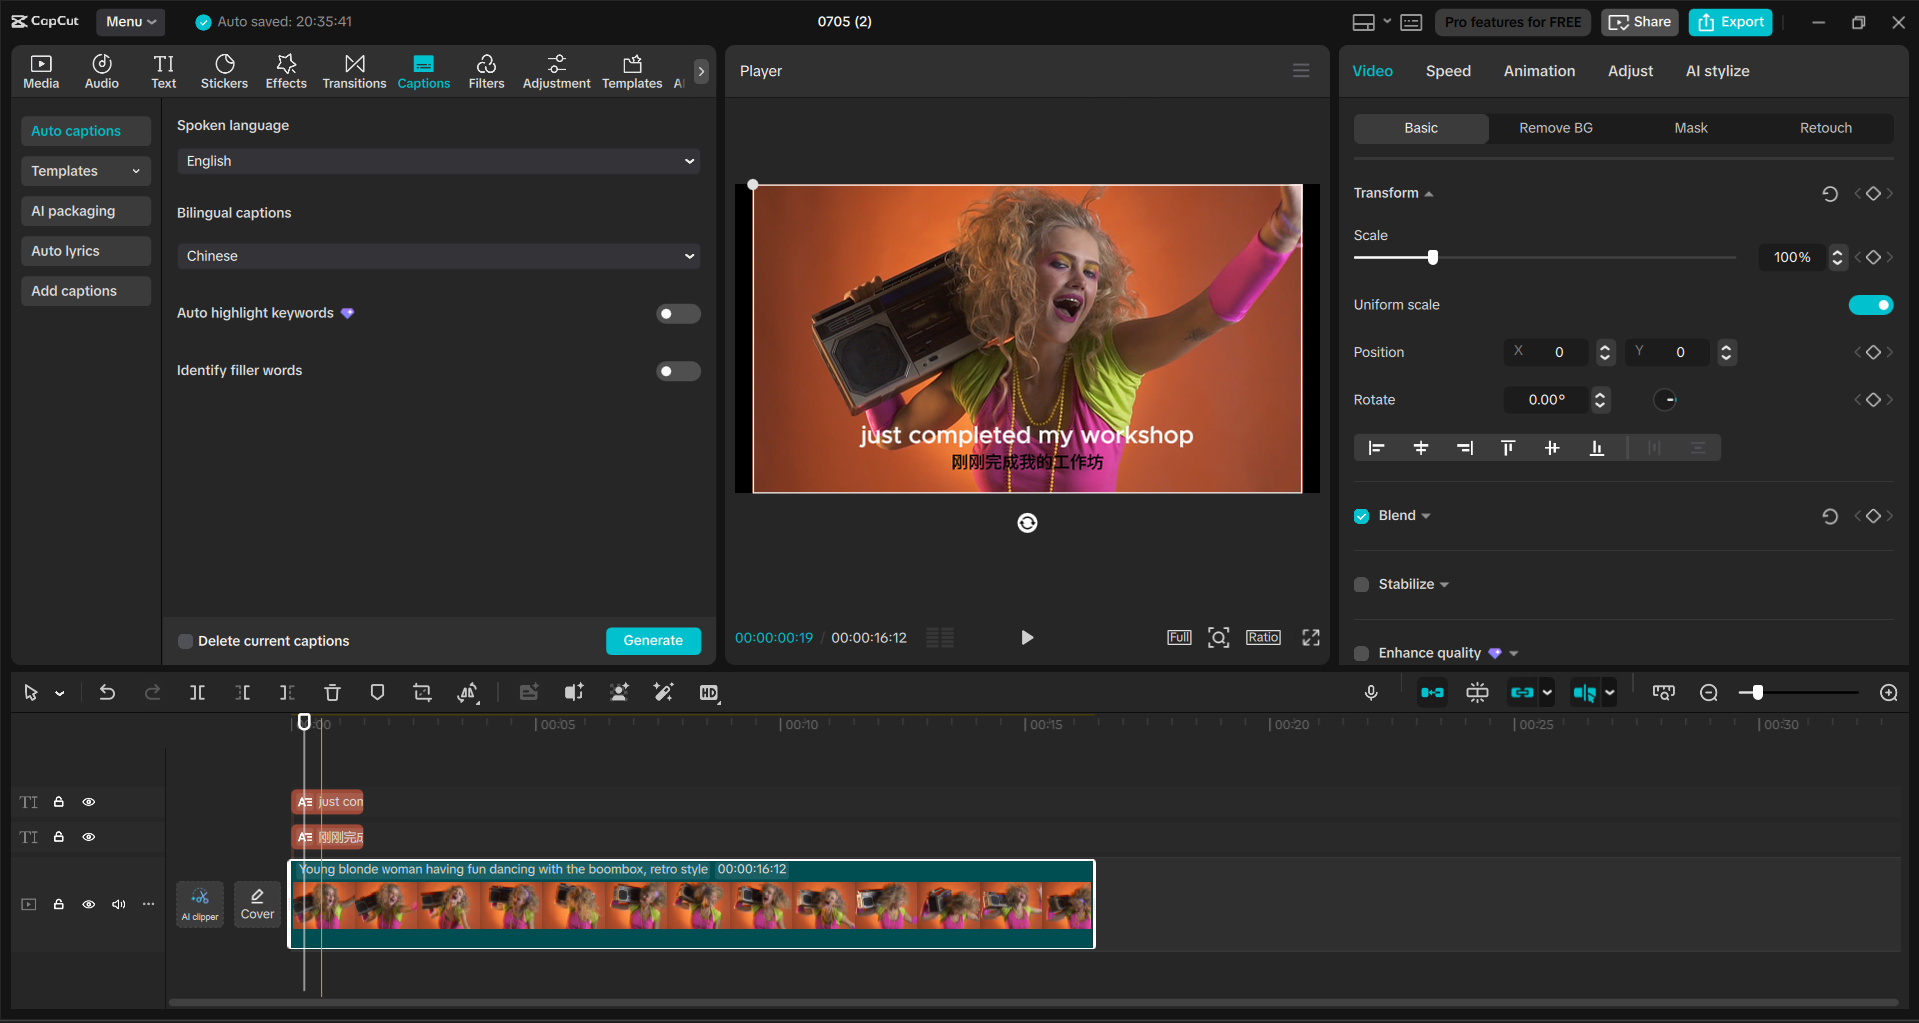Screen dimensions: 1919x1023
Task: Reset the Transform settings
Action: click(1830, 194)
